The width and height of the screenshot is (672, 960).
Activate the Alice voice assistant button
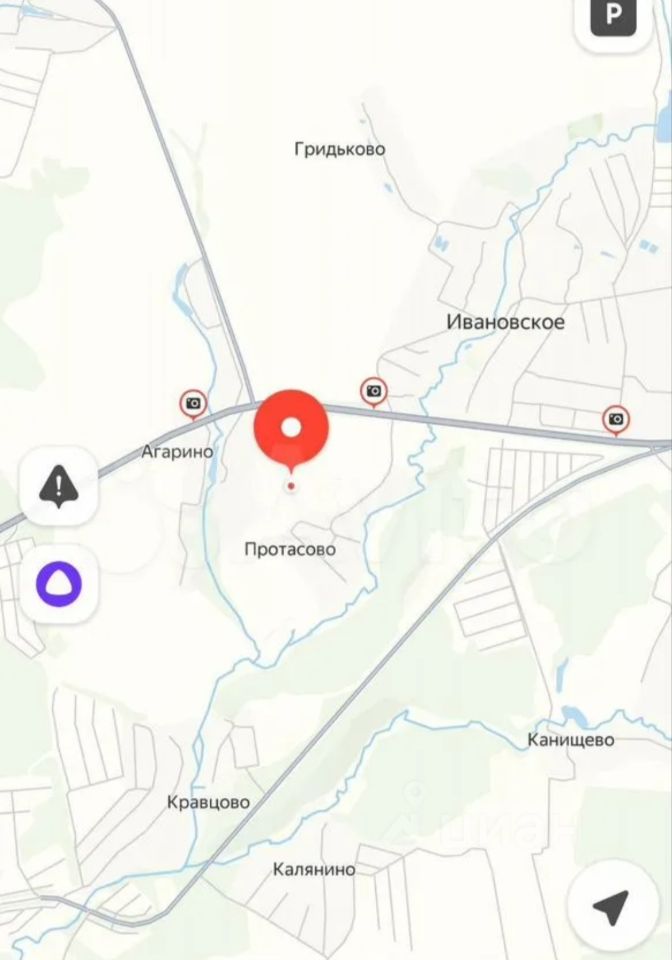(59, 583)
